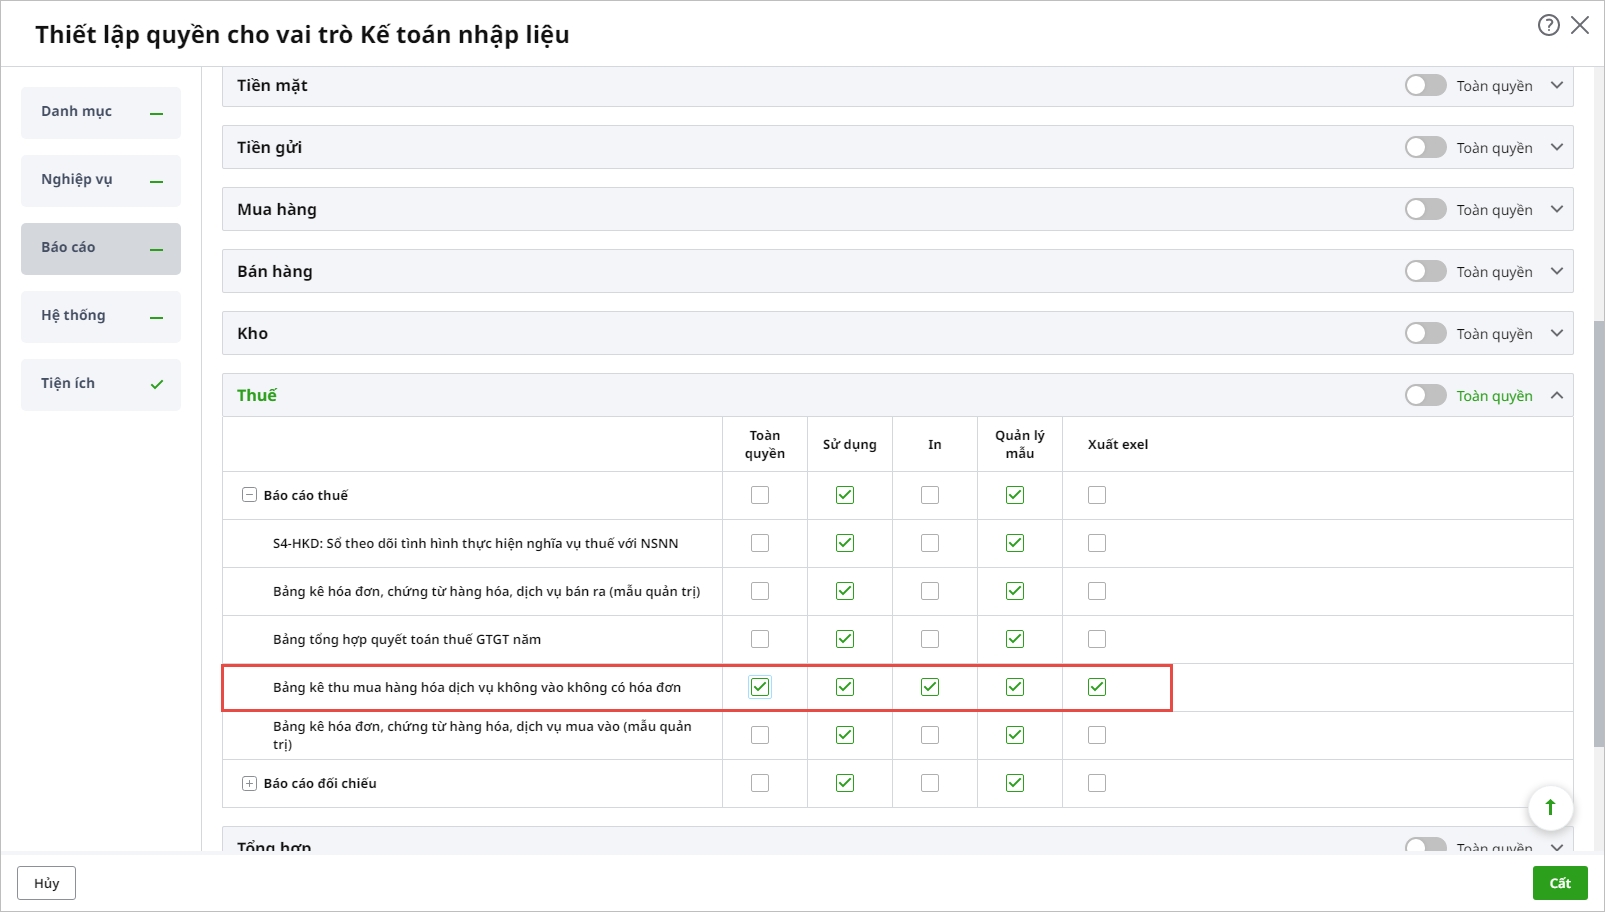This screenshot has height=912, width=1605.
Task: Click the Hủy button
Action: coord(46,883)
